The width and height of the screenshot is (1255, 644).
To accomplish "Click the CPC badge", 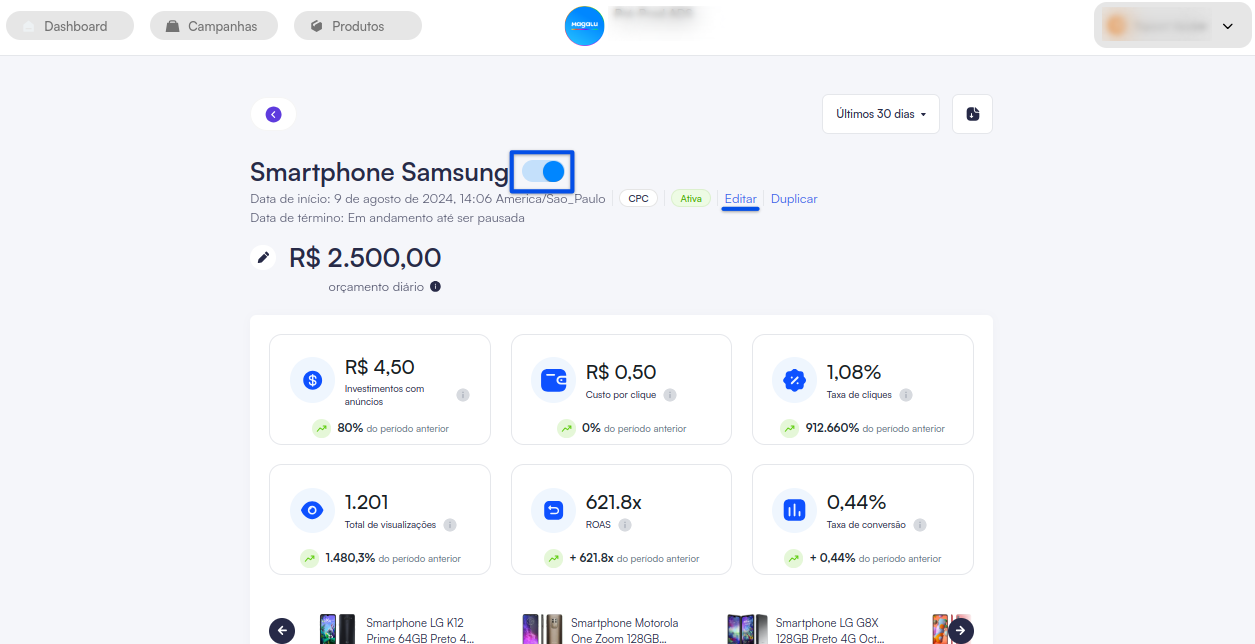I will 638,199.
